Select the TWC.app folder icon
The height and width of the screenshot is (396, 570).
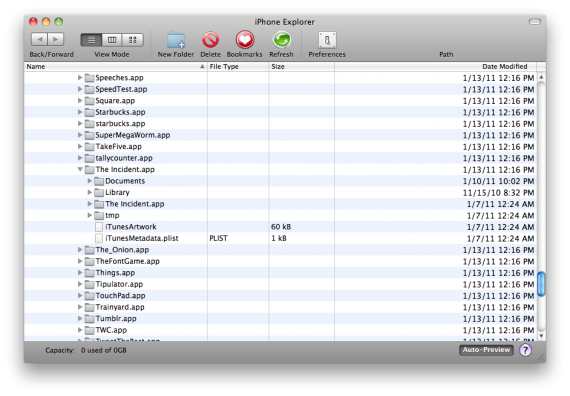89,330
